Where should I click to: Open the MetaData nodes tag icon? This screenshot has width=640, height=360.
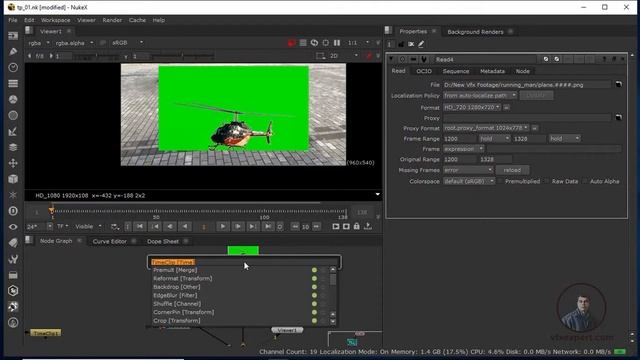(13, 243)
